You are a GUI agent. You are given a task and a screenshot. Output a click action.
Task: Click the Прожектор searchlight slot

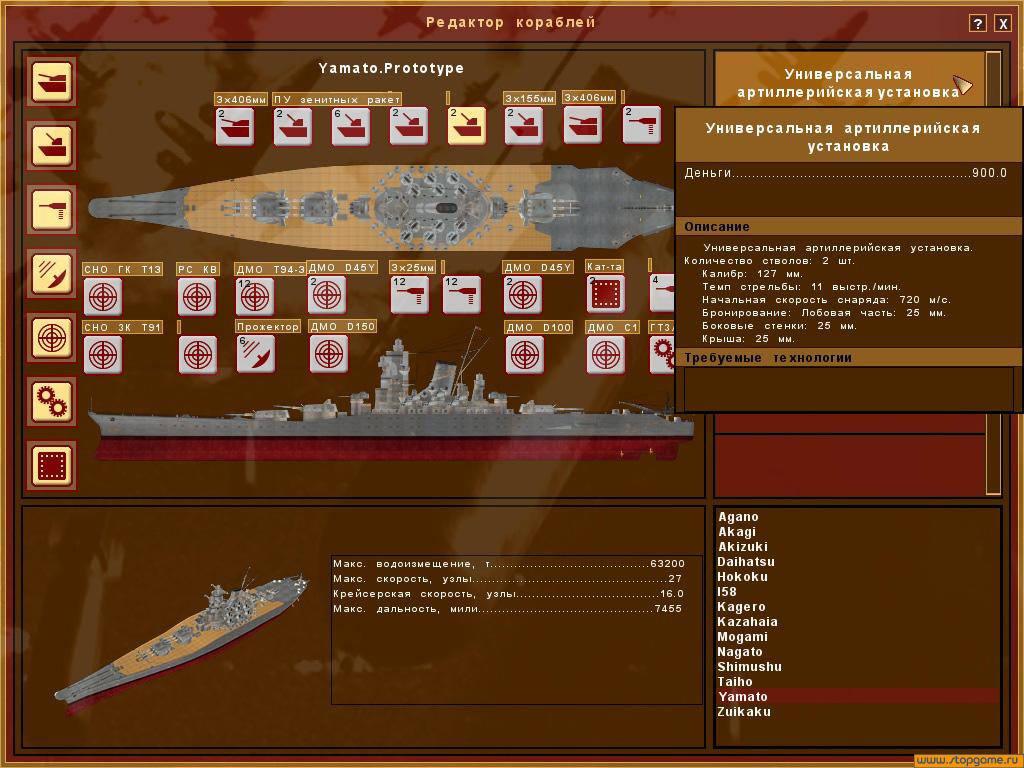(x=255, y=354)
